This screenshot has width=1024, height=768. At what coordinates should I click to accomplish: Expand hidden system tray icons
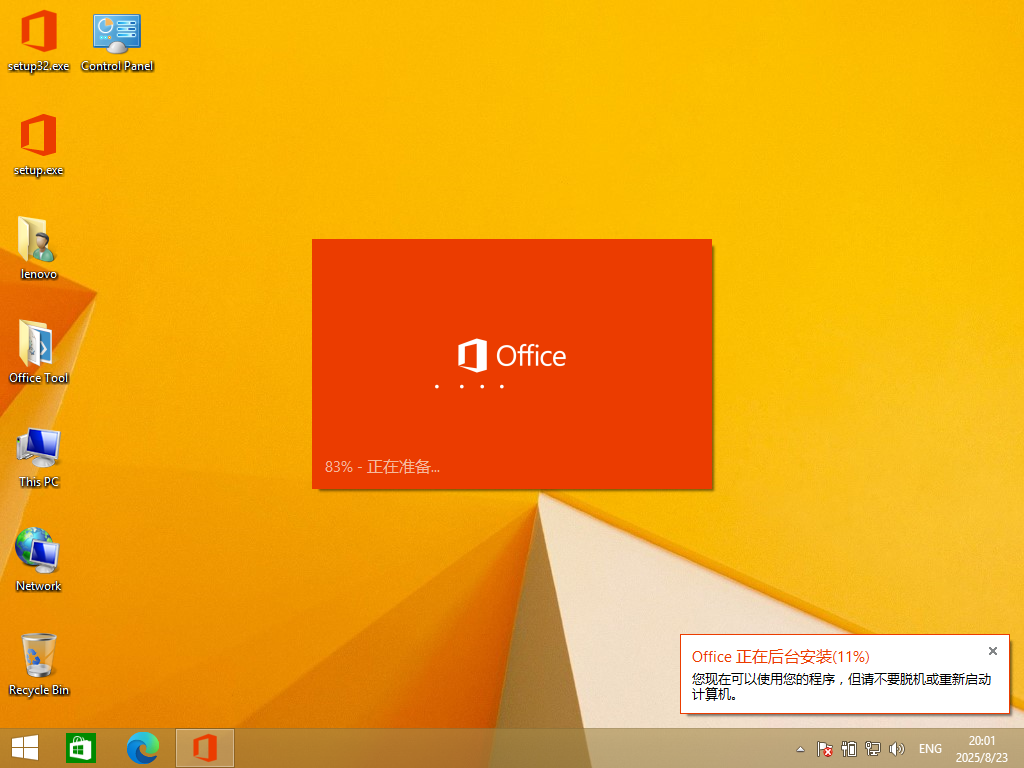[800, 749]
